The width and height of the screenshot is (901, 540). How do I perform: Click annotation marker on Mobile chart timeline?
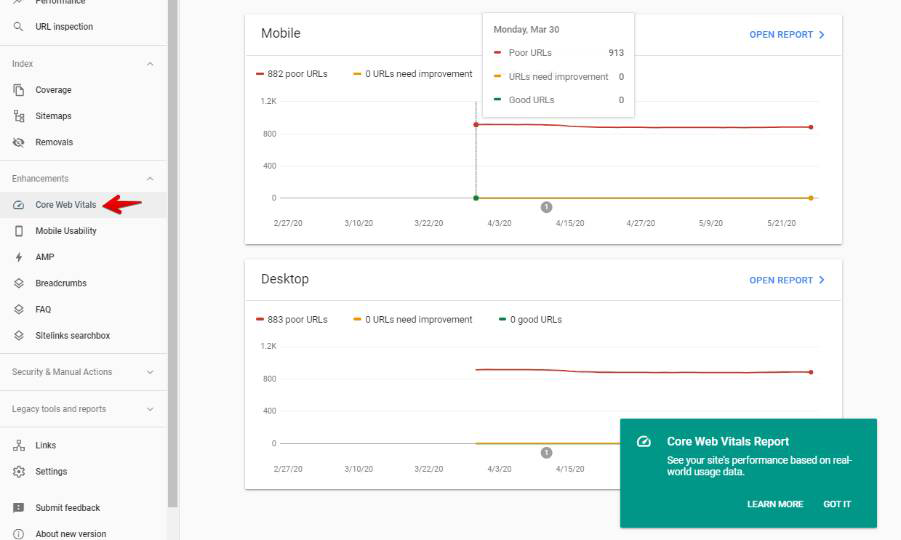(x=546, y=207)
